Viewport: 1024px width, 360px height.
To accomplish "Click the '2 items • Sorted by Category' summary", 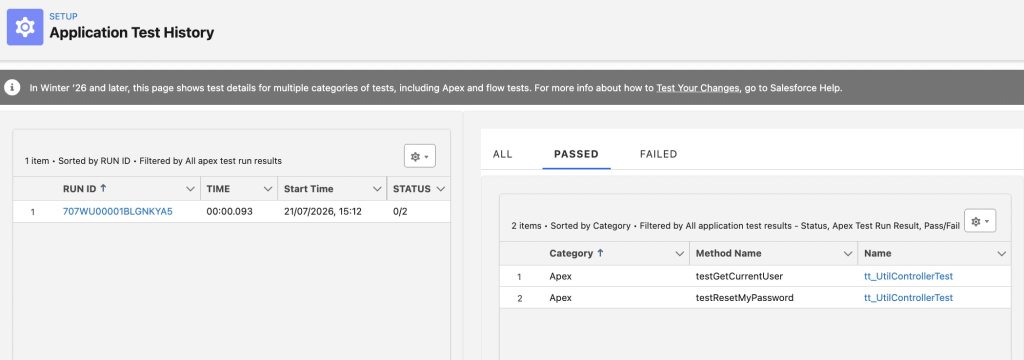I will (735, 226).
